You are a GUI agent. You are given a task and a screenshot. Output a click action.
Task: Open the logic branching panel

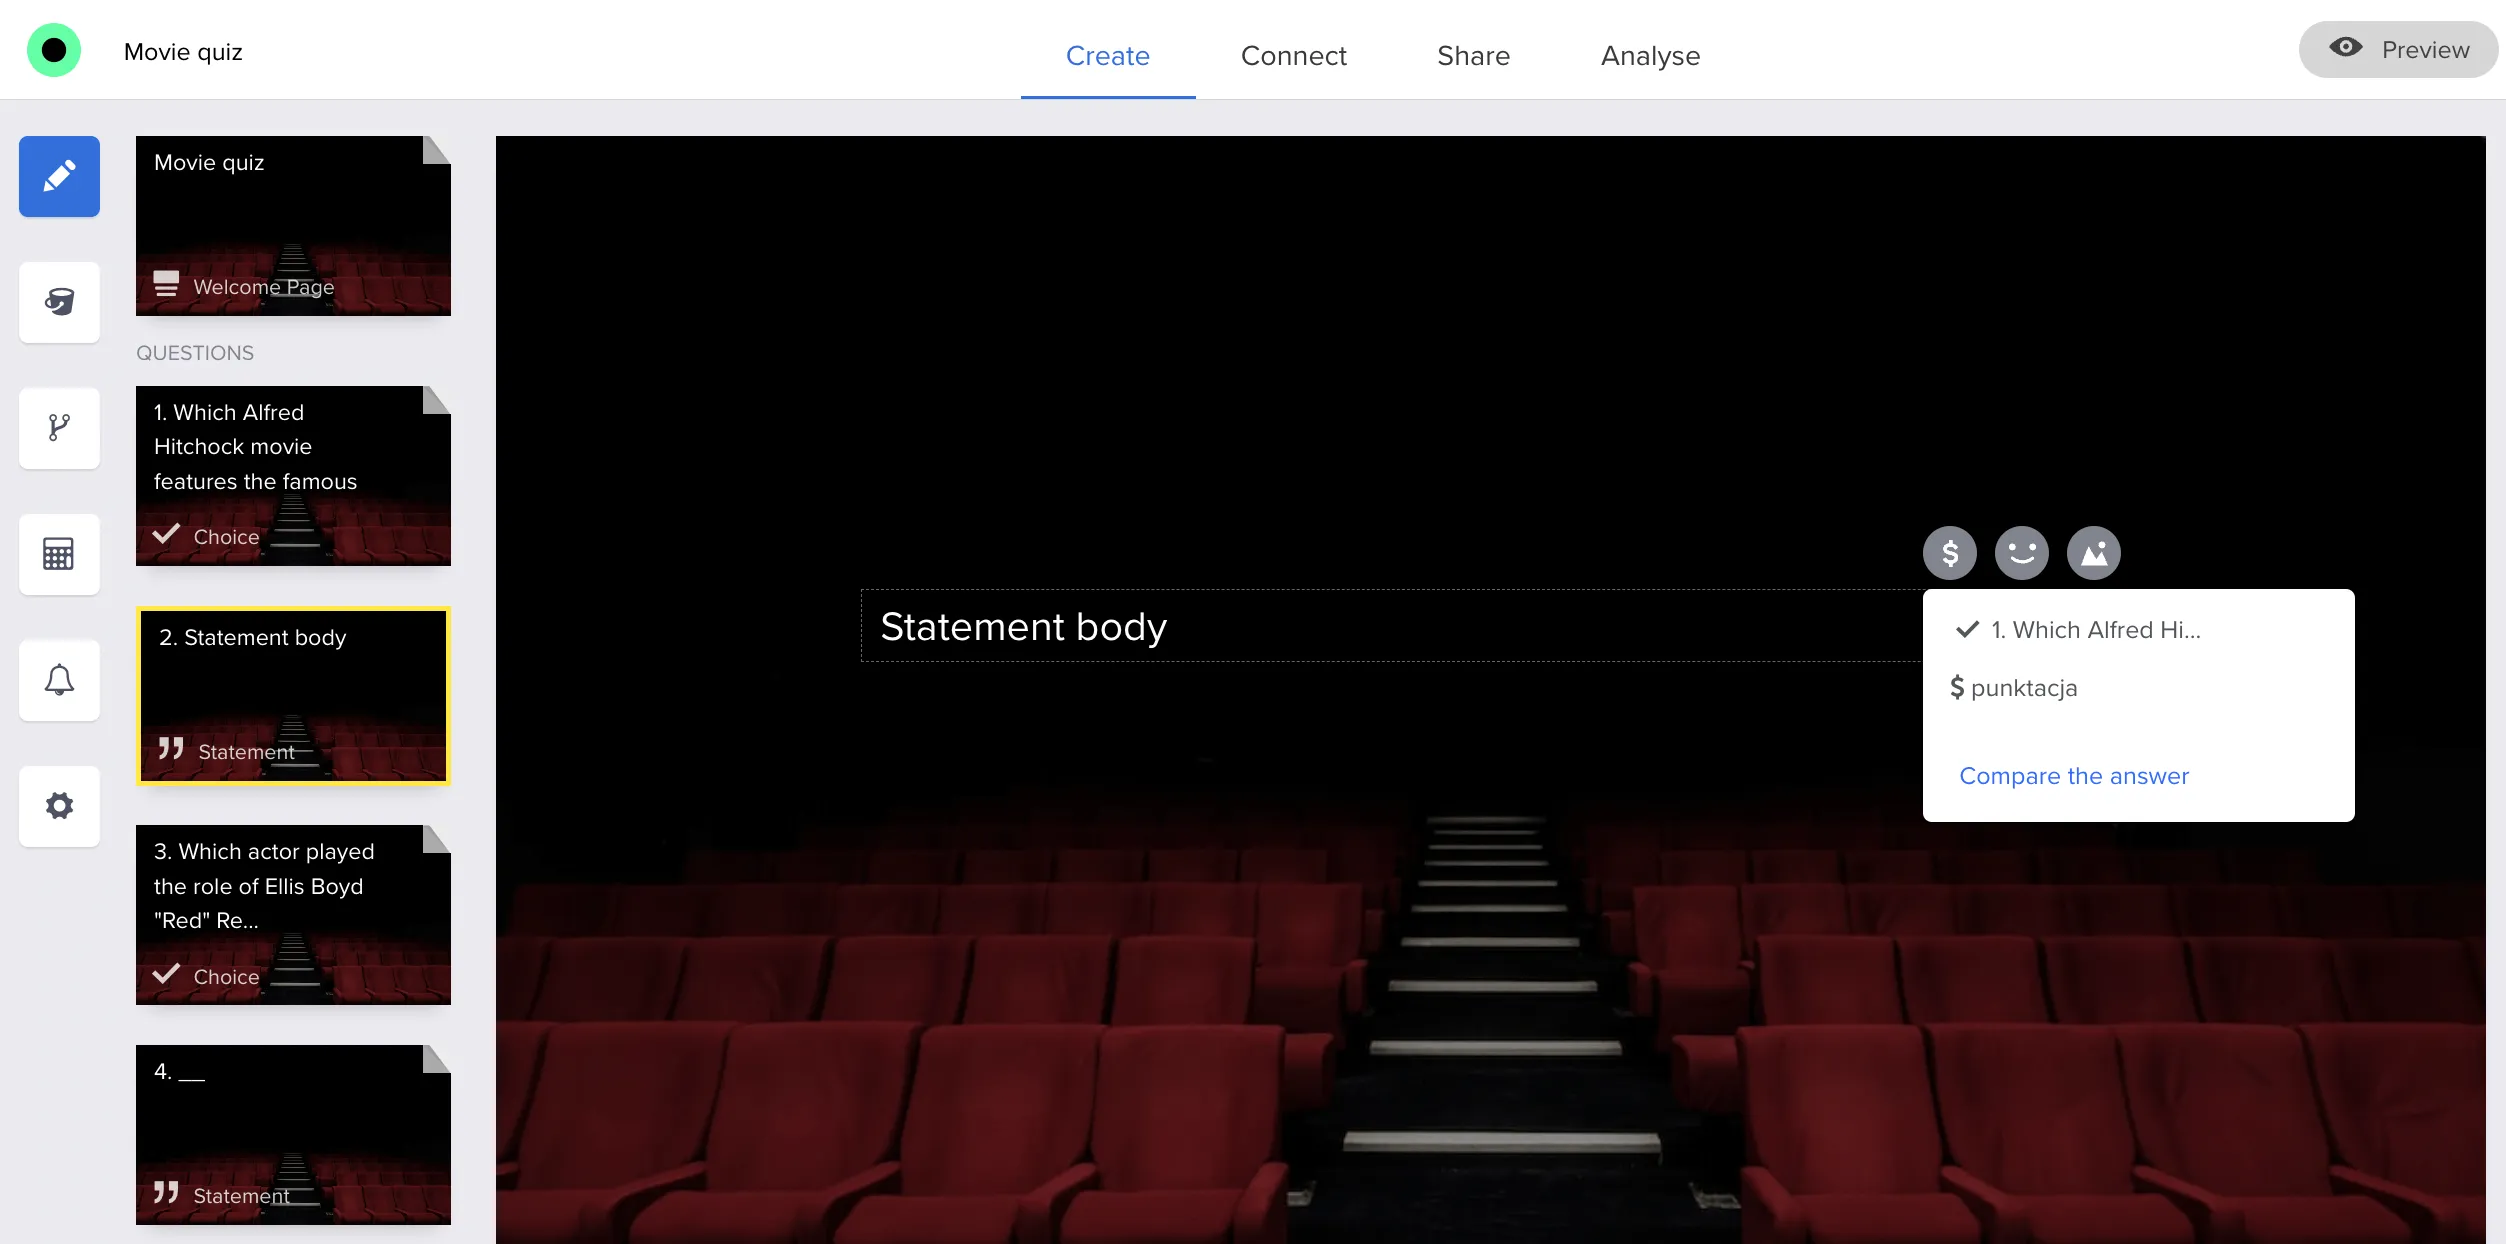pyautogui.click(x=59, y=428)
